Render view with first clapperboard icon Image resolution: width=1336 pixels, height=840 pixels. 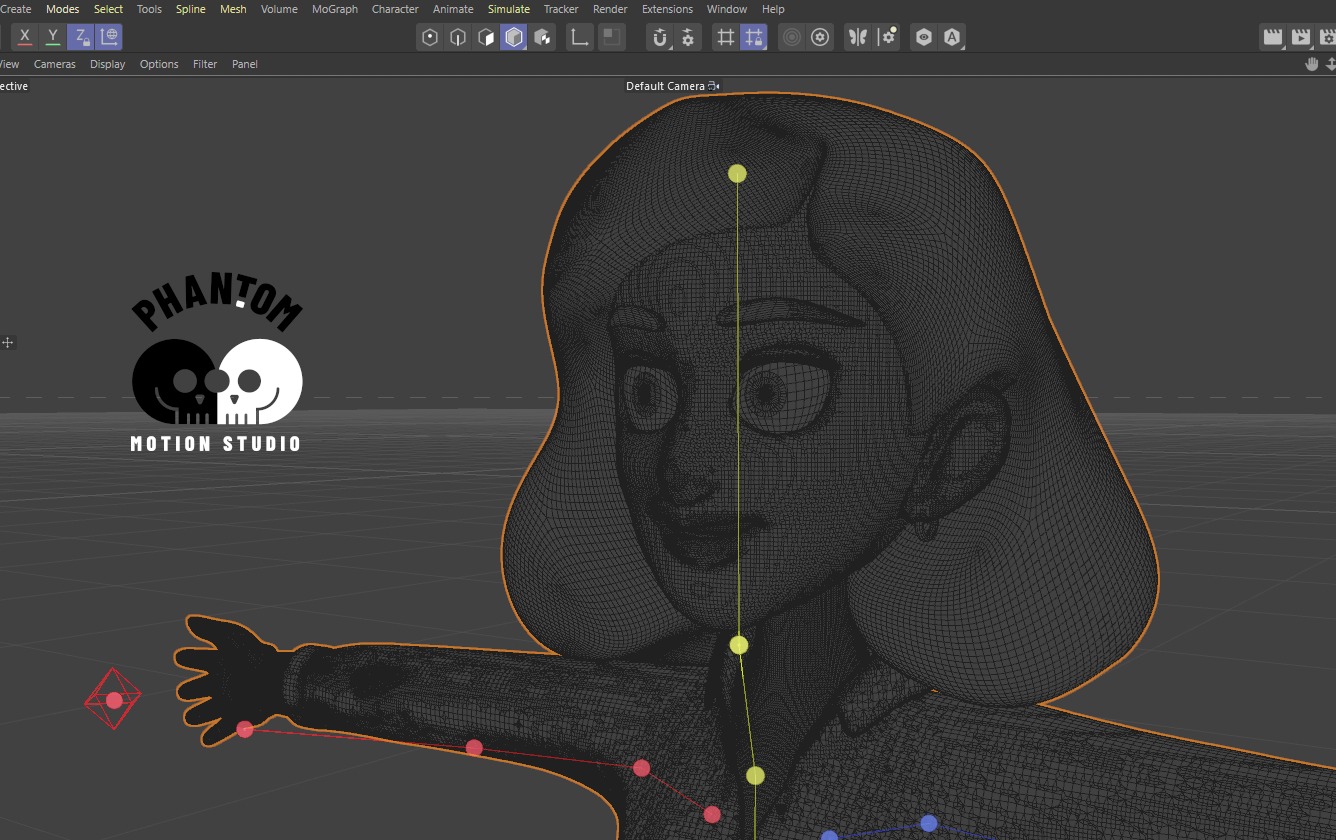1273,38
